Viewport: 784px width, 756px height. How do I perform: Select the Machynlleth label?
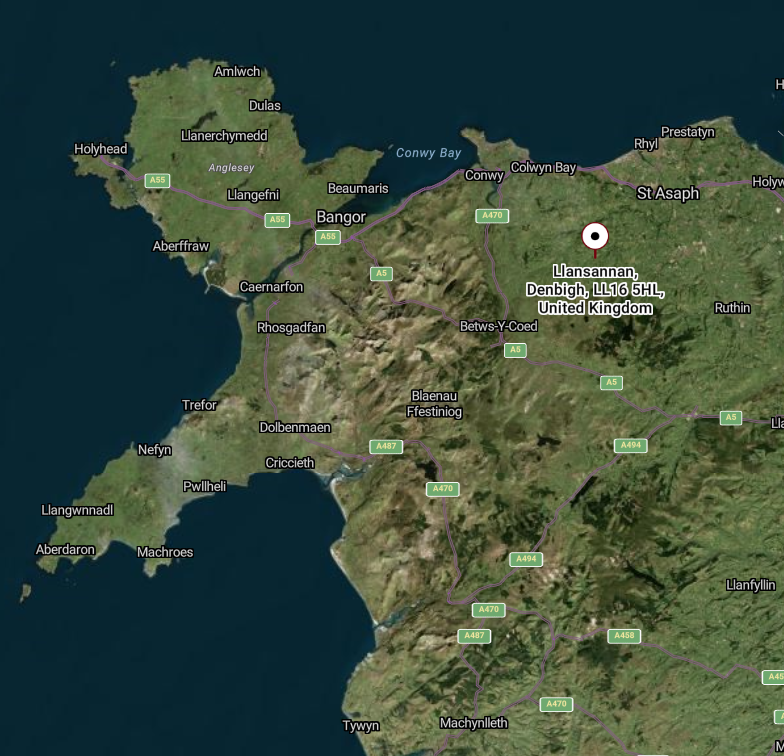(x=474, y=723)
